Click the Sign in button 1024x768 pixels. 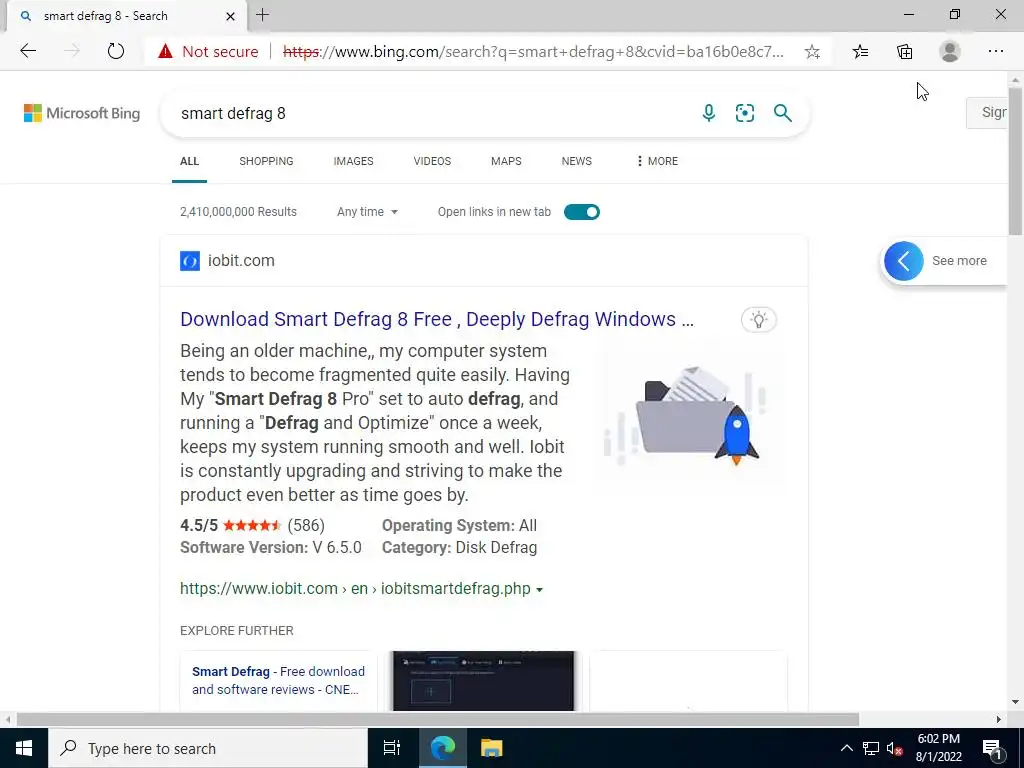[989, 112]
